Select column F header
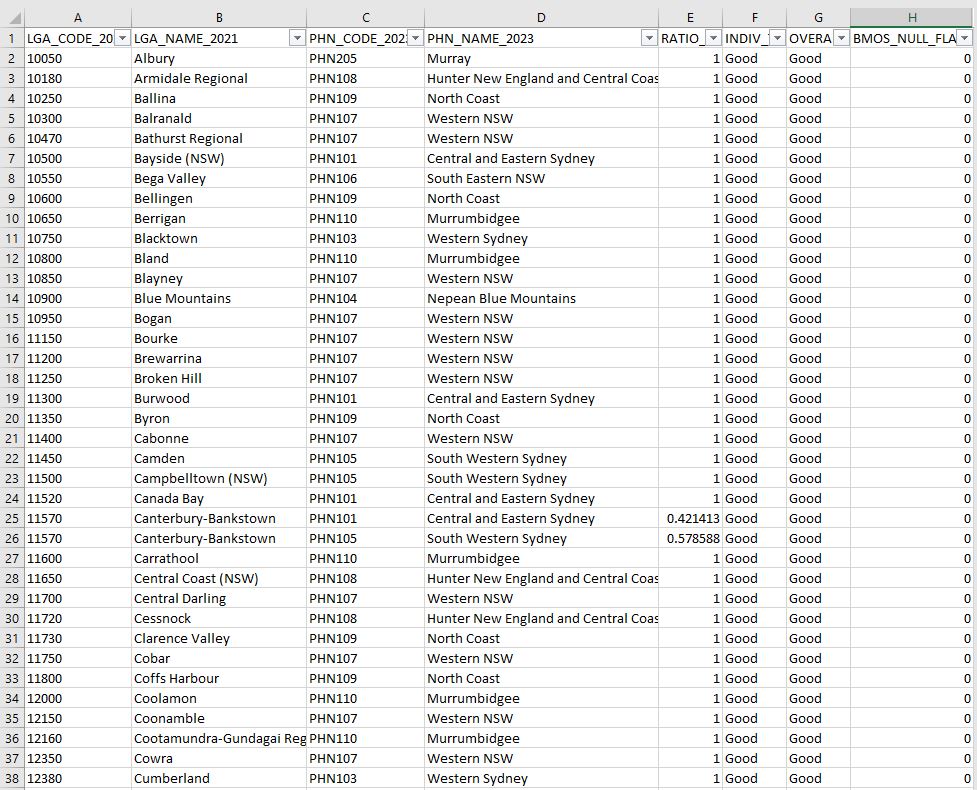The height and width of the screenshot is (790, 977). point(755,17)
